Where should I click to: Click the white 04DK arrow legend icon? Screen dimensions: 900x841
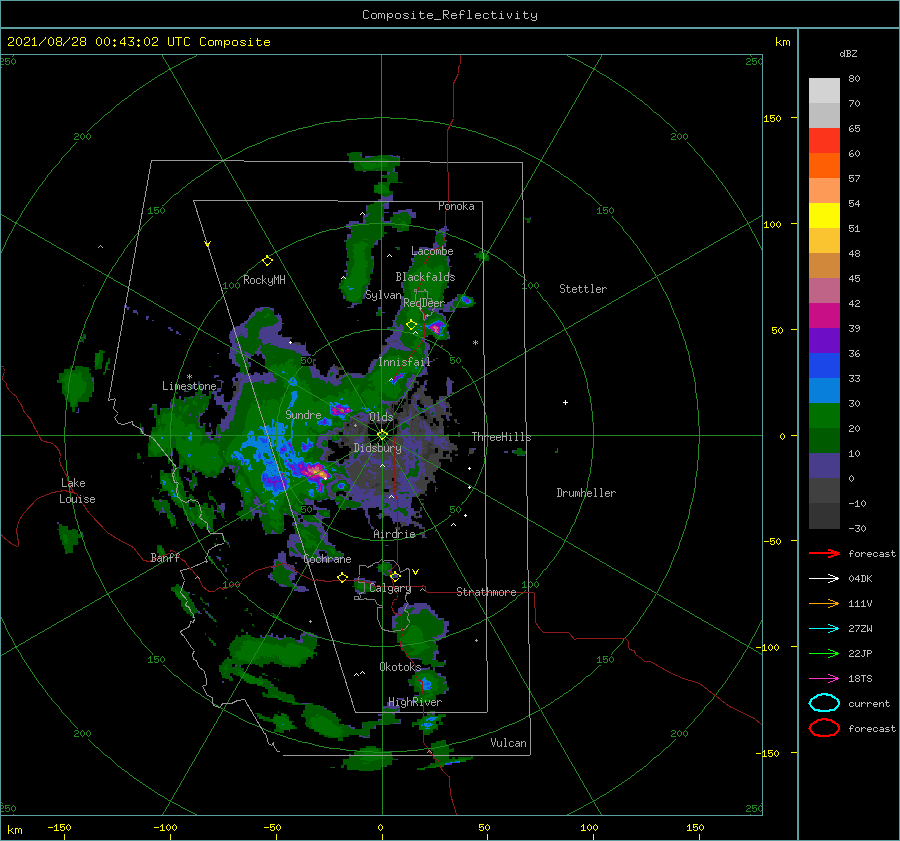(x=824, y=578)
